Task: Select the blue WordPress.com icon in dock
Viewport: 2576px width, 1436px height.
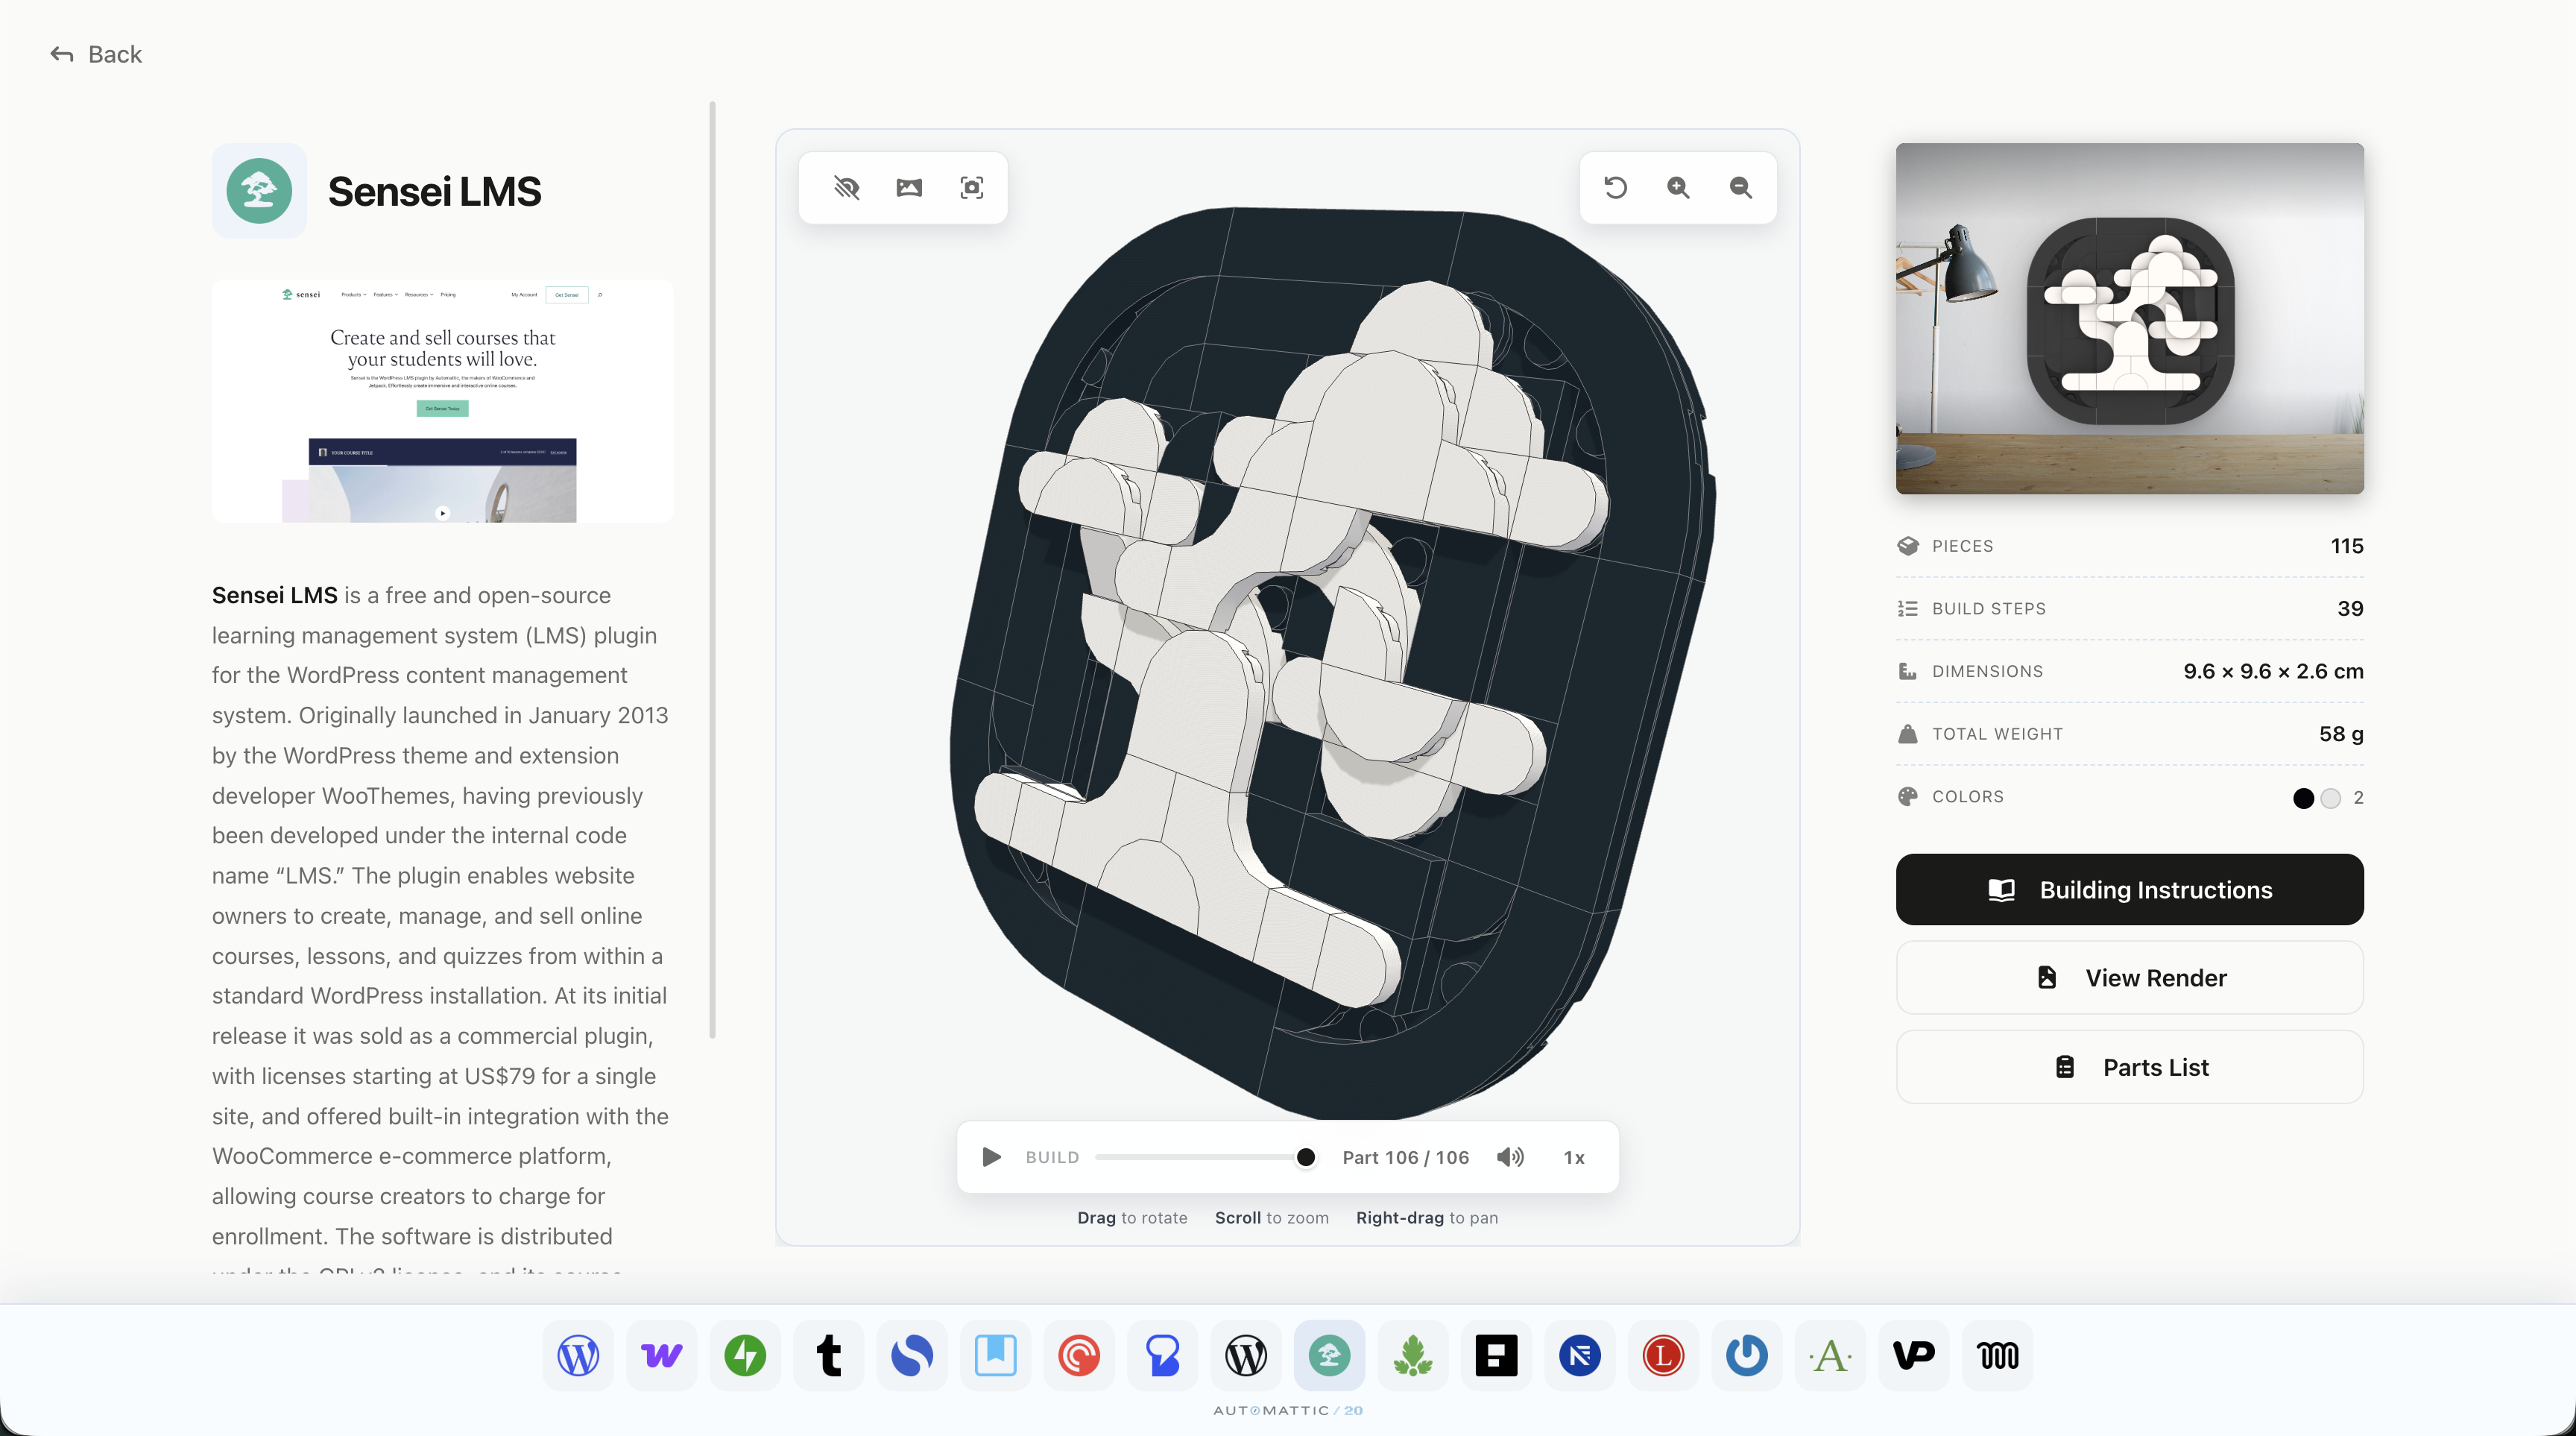Action: [578, 1355]
